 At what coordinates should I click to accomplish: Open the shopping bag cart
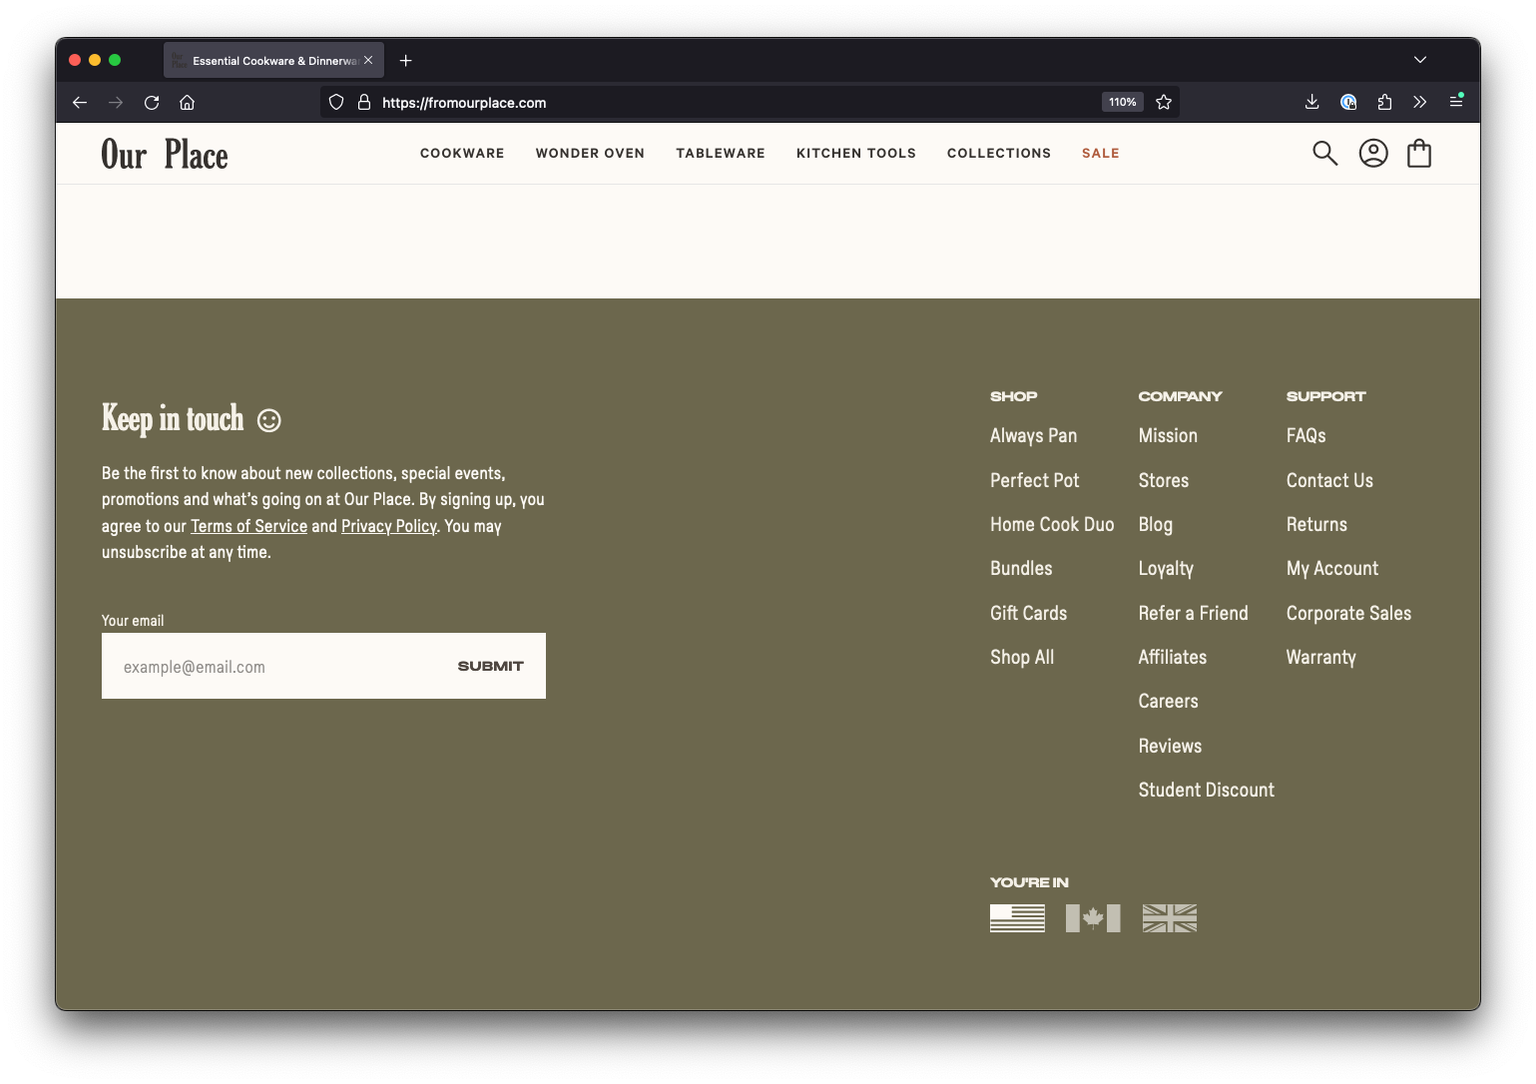coord(1419,153)
